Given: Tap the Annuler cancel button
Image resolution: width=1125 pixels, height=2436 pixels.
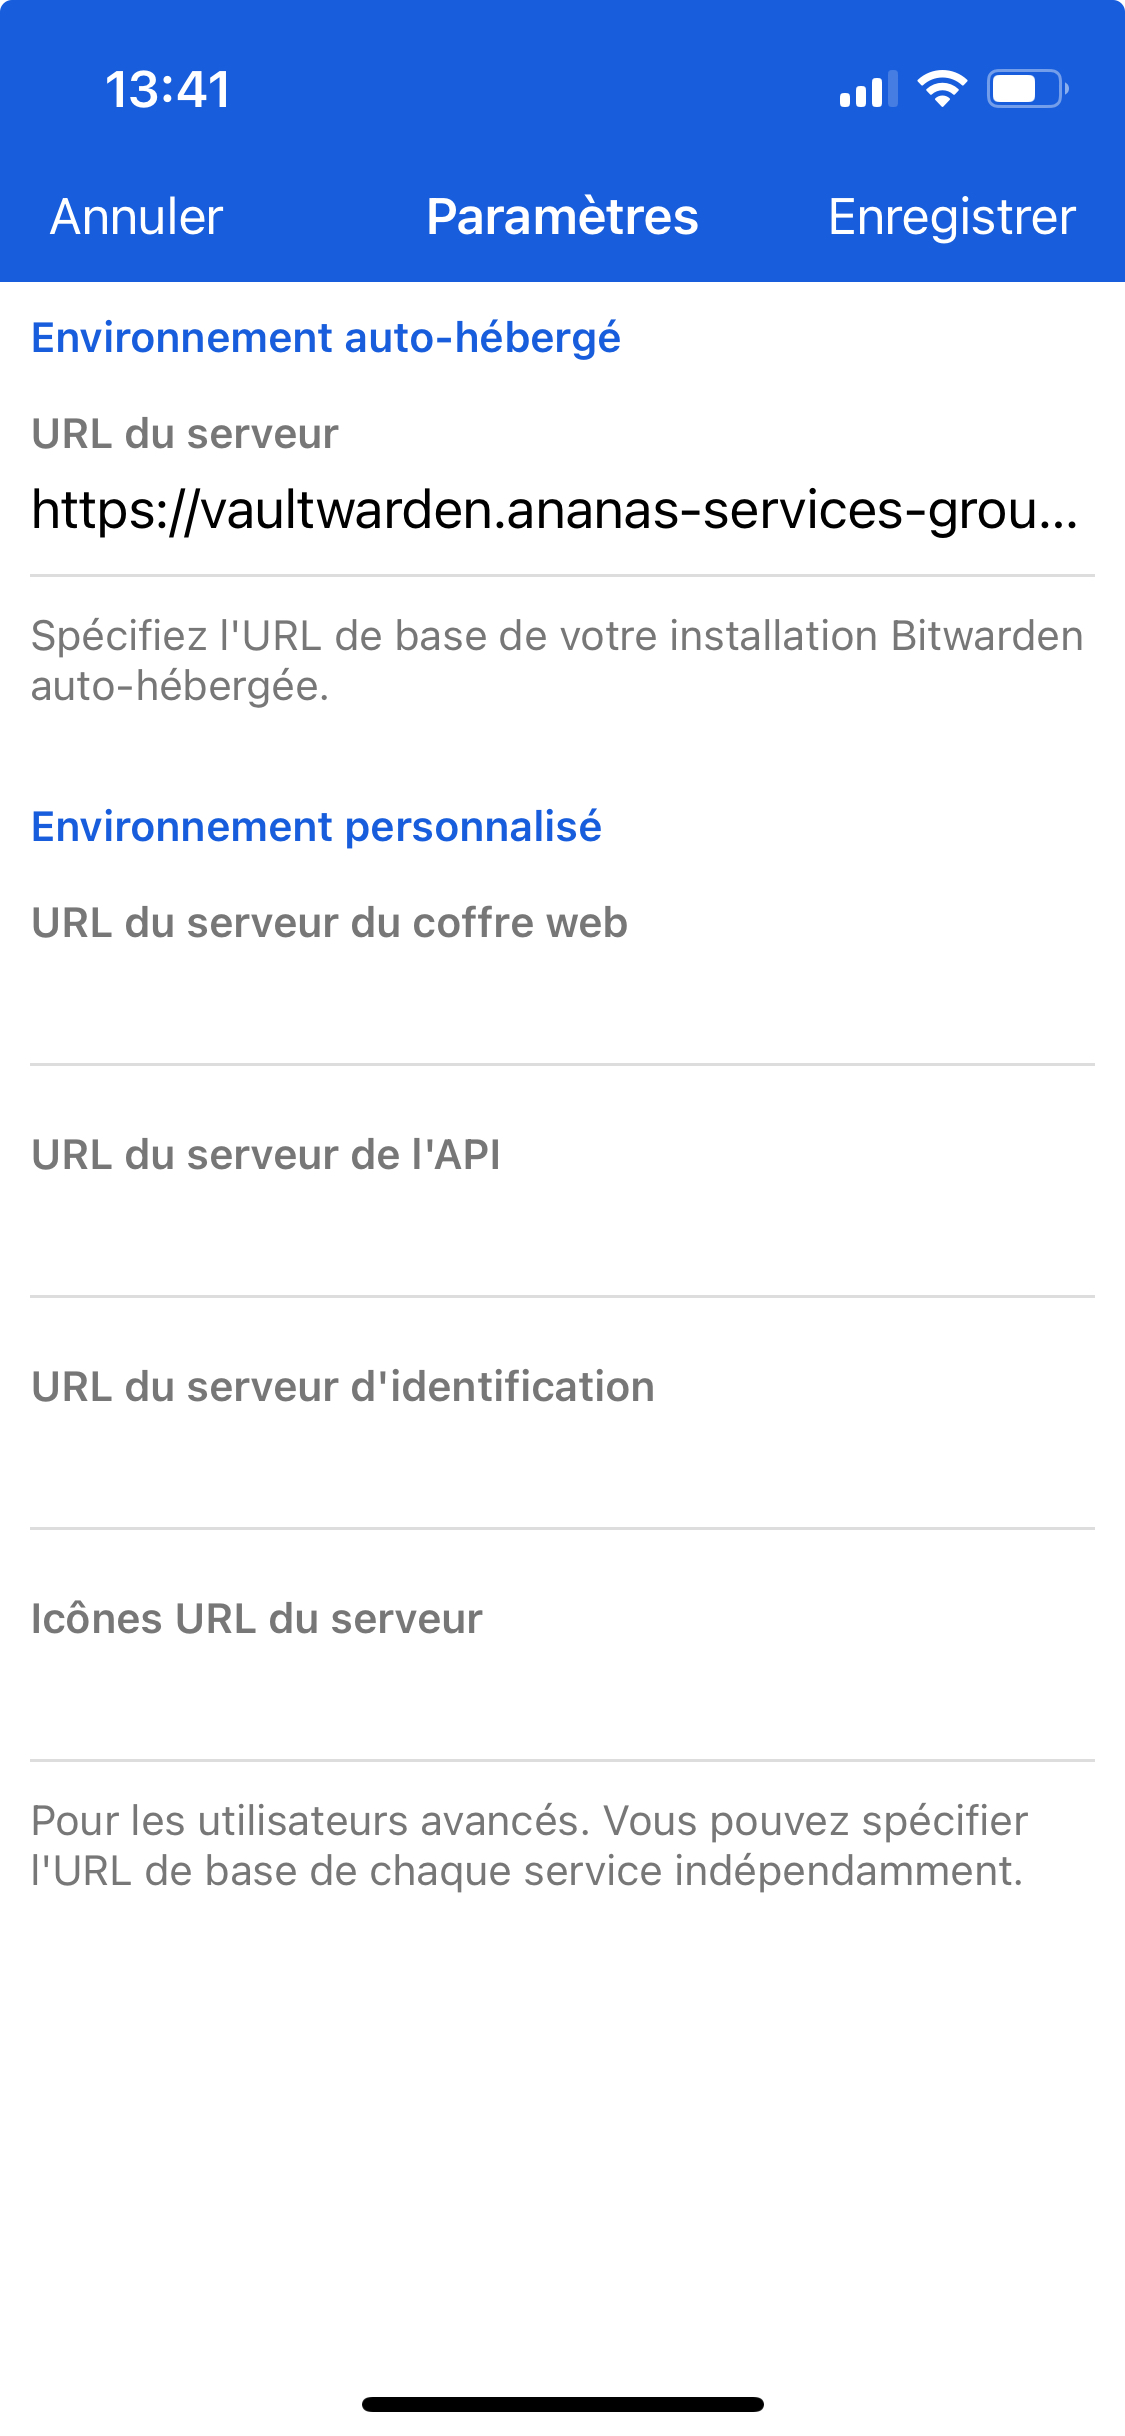Looking at the screenshot, I should (137, 217).
